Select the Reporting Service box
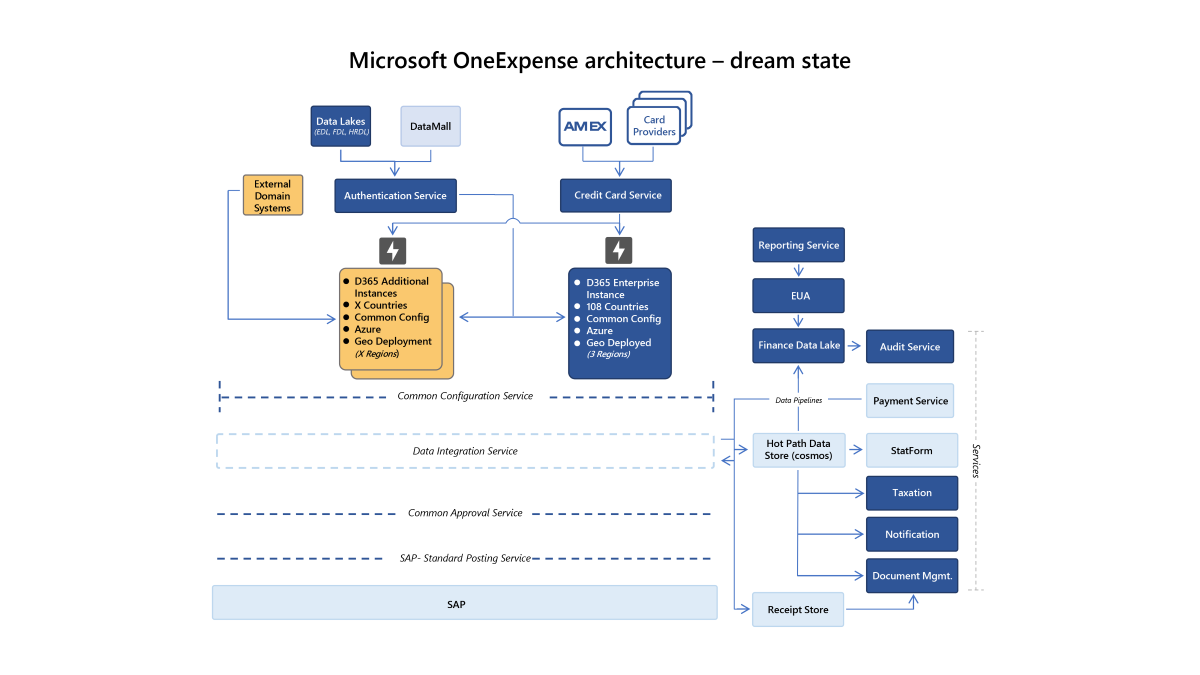 [798, 245]
